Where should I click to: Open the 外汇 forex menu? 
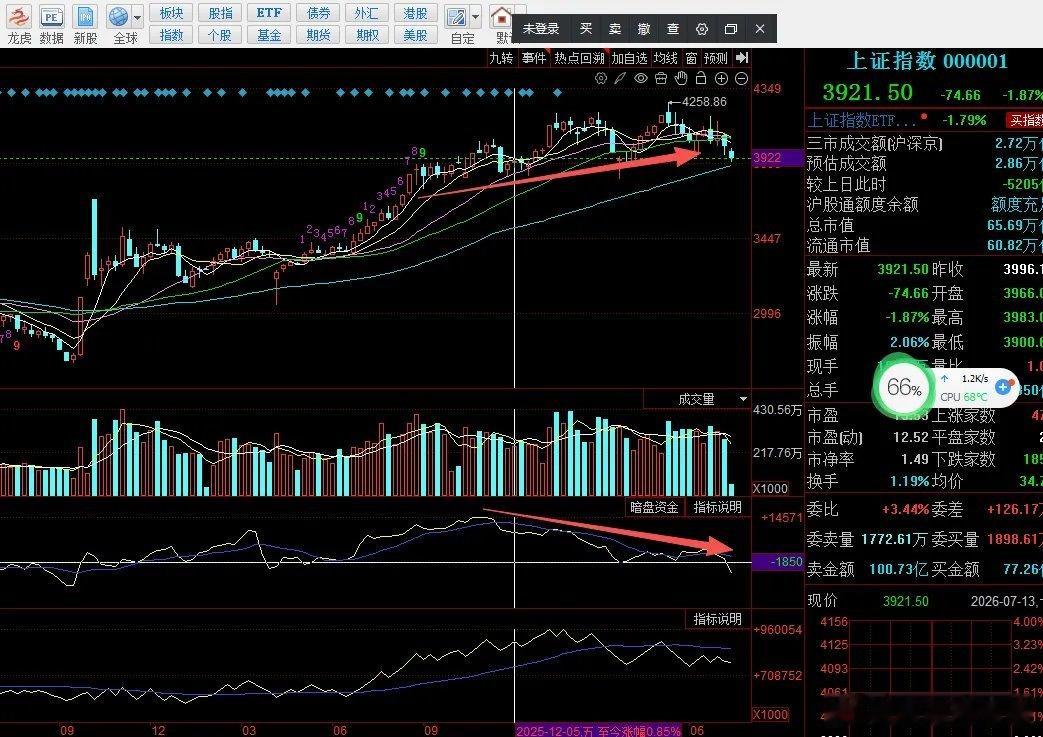(x=367, y=13)
